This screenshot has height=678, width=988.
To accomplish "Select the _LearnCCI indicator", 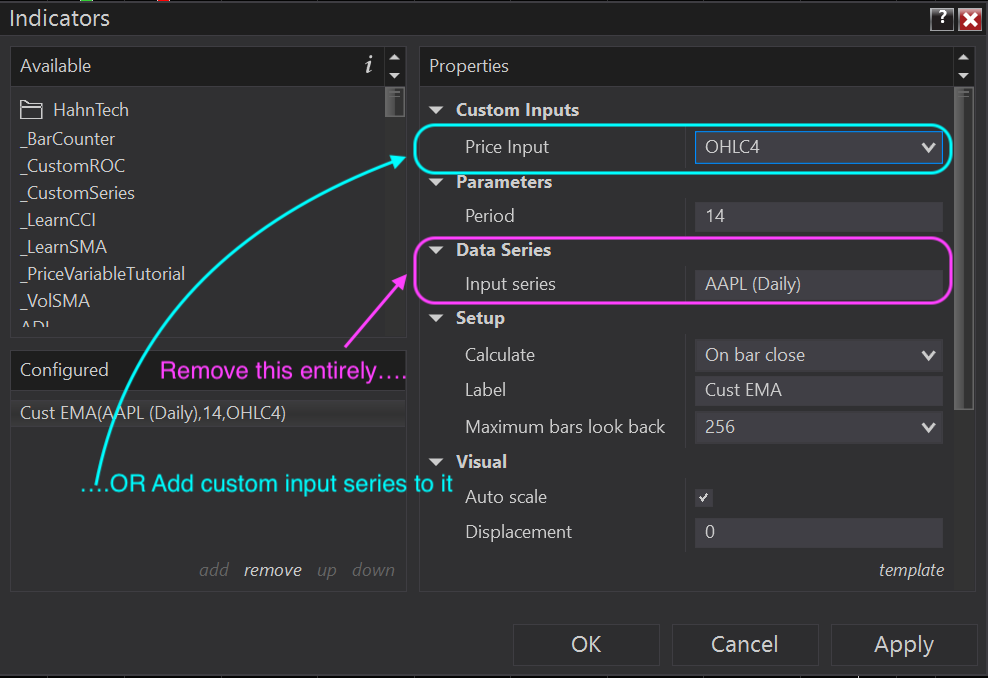I will [58, 220].
